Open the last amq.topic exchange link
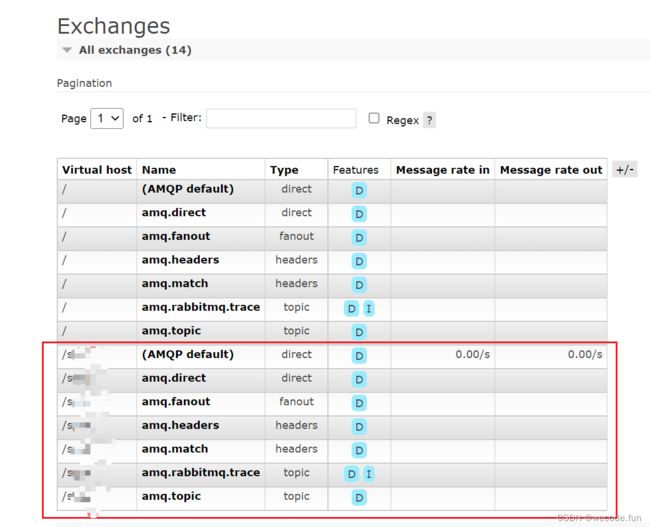The height and width of the screenshot is (527, 650). click(x=171, y=496)
